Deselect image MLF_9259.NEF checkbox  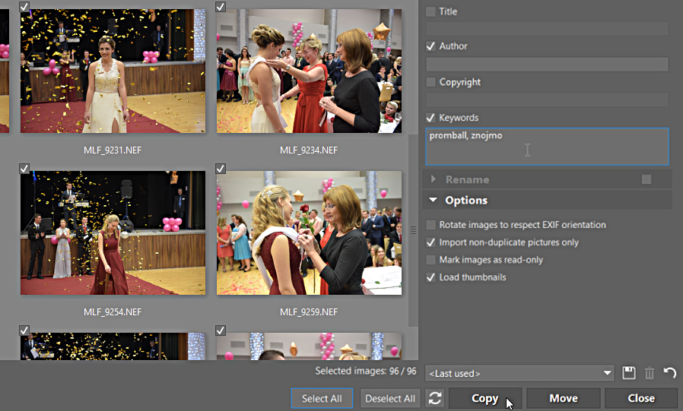pos(221,168)
